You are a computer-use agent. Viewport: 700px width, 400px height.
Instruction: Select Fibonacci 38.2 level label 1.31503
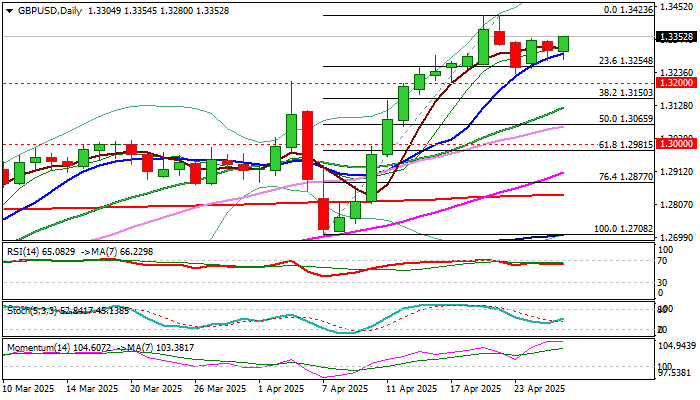pos(626,93)
